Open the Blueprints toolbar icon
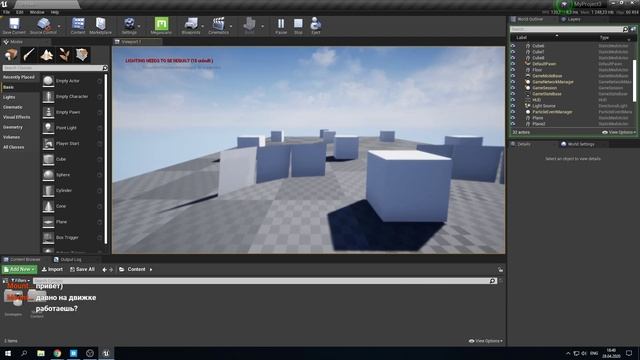The width and height of the screenshot is (640, 360). click(191, 26)
